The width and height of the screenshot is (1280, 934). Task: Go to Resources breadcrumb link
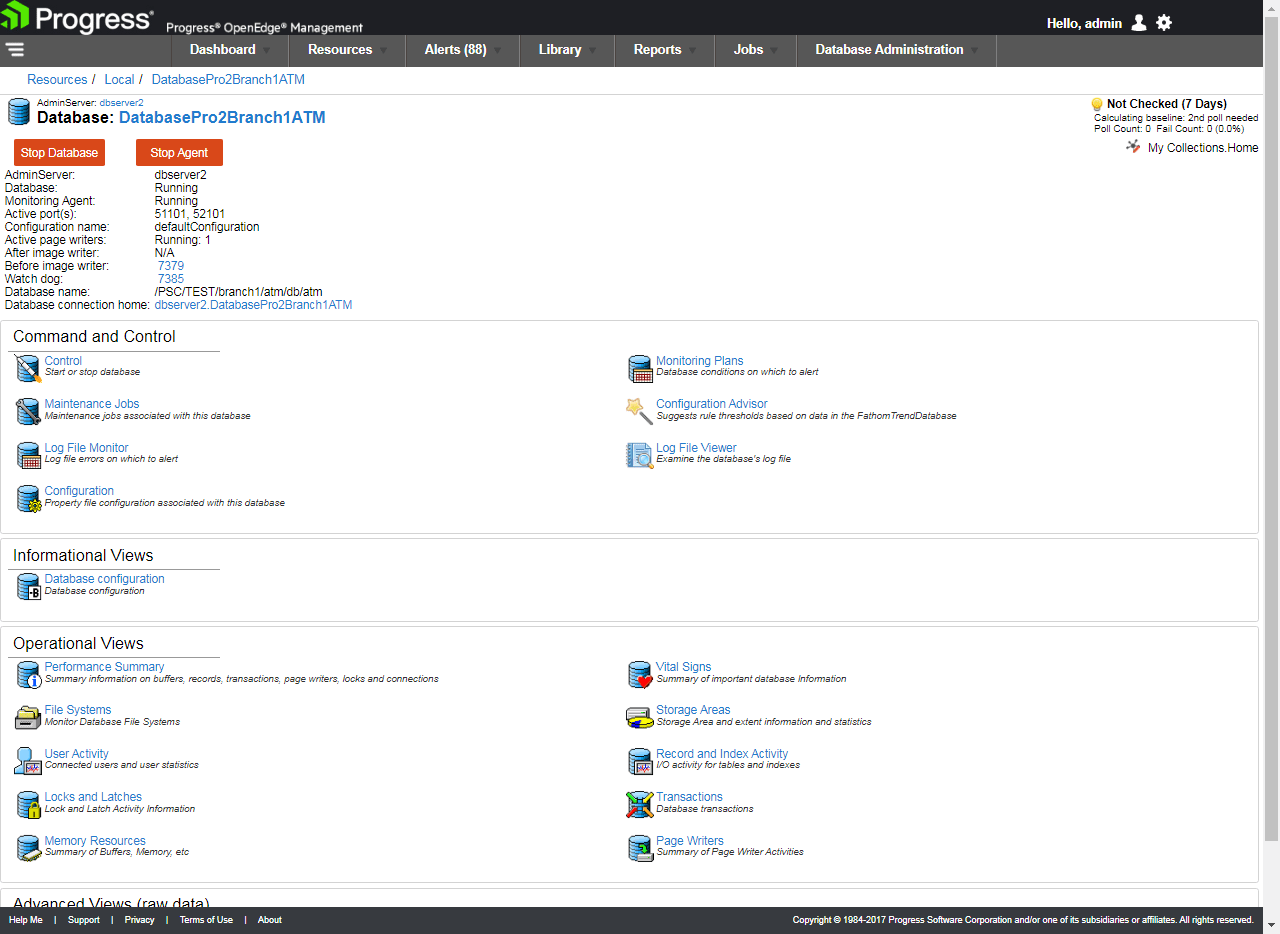57,79
